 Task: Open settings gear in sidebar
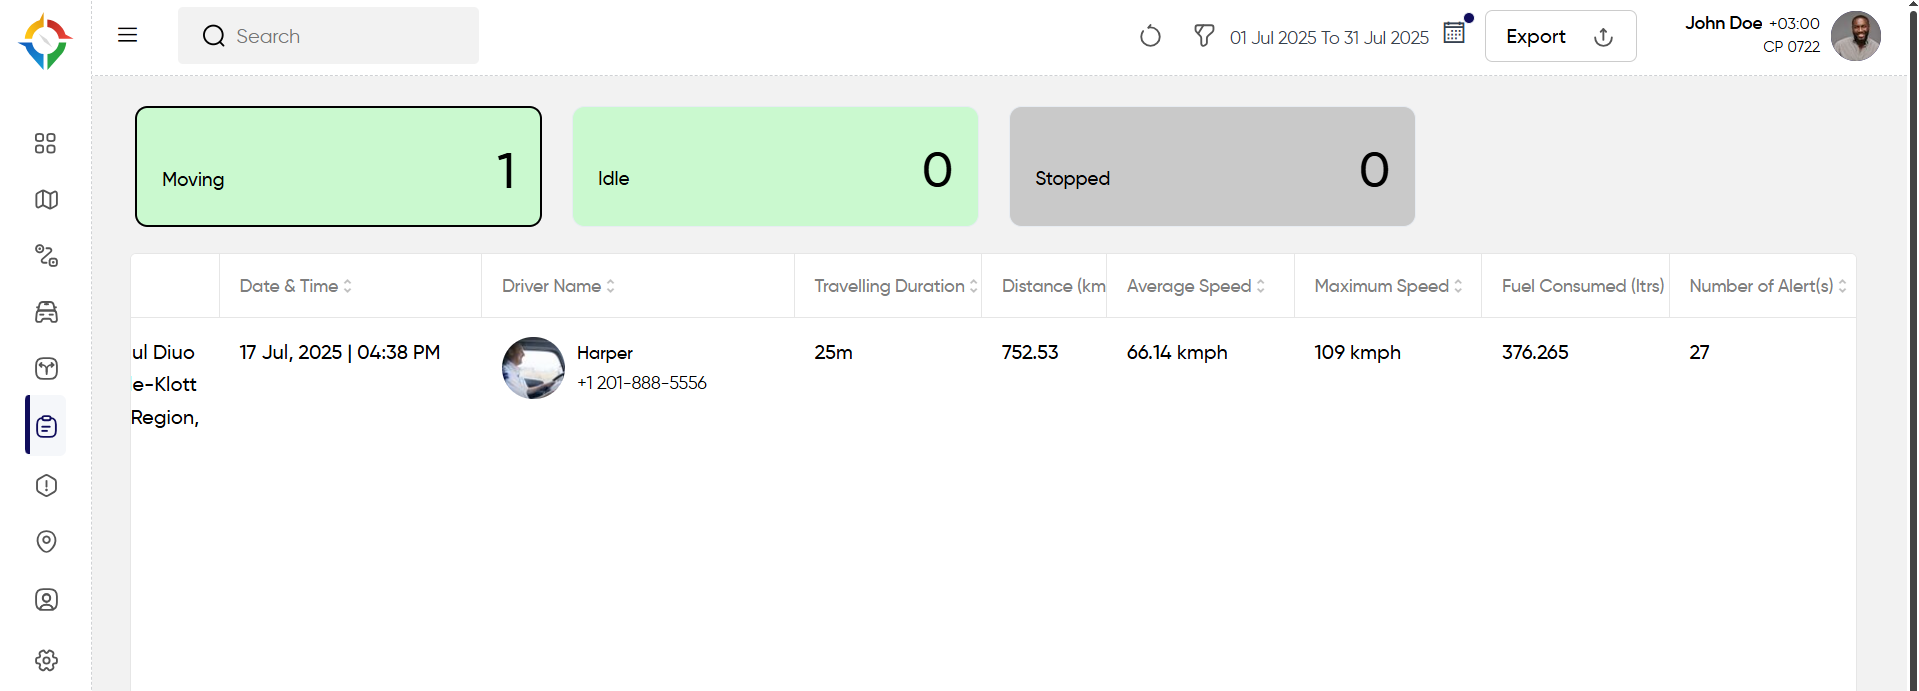coord(46,660)
